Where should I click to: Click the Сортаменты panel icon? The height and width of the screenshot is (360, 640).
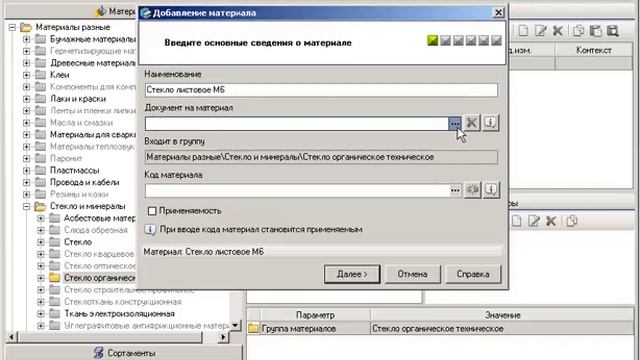tap(98, 353)
